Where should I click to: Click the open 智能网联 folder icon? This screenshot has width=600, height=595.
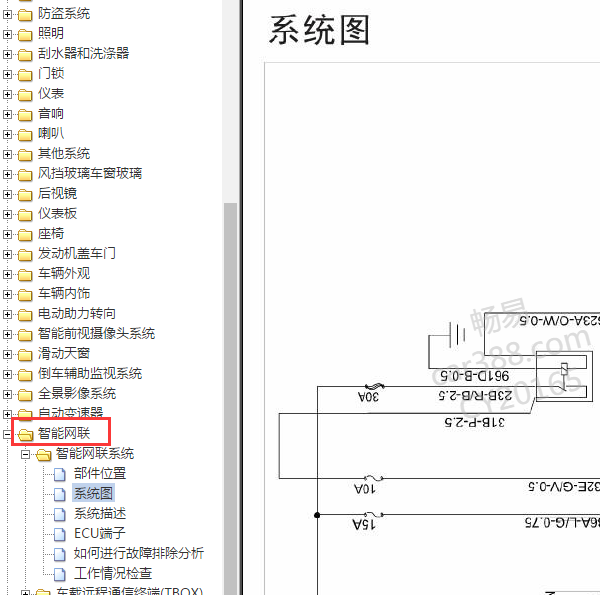click(26, 435)
